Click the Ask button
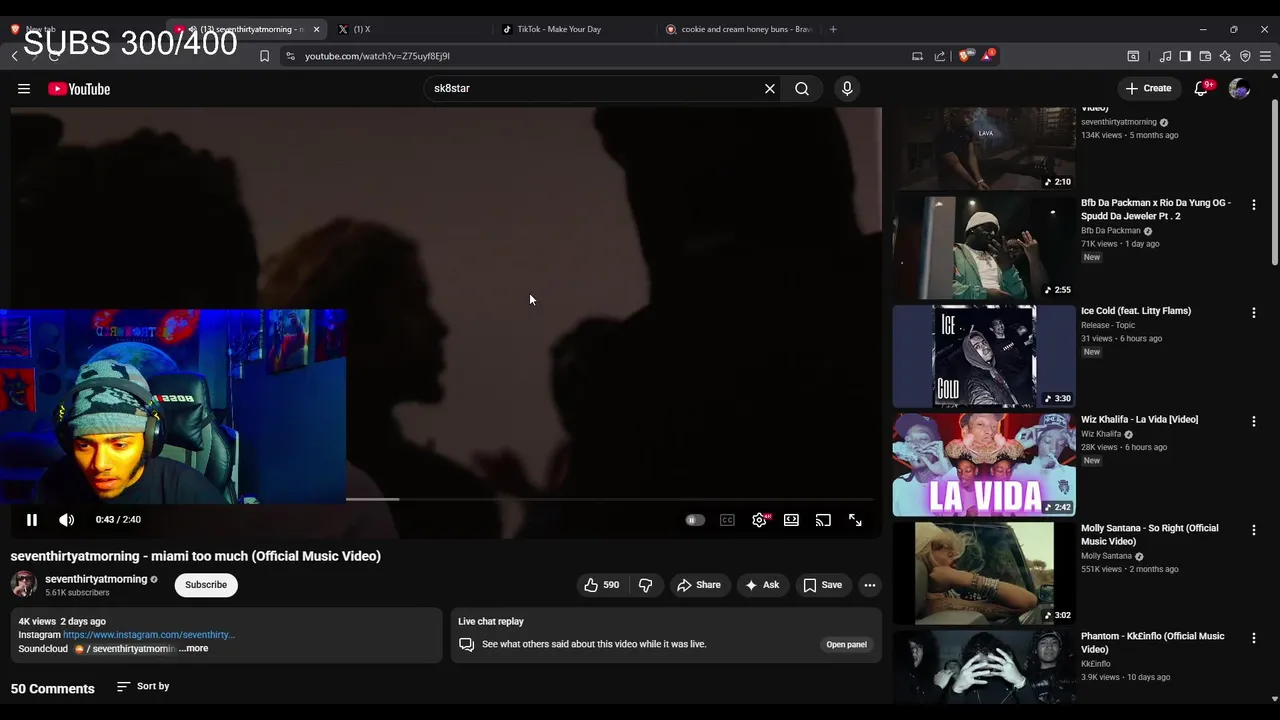The height and width of the screenshot is (720, 1280). pos(761,585)
